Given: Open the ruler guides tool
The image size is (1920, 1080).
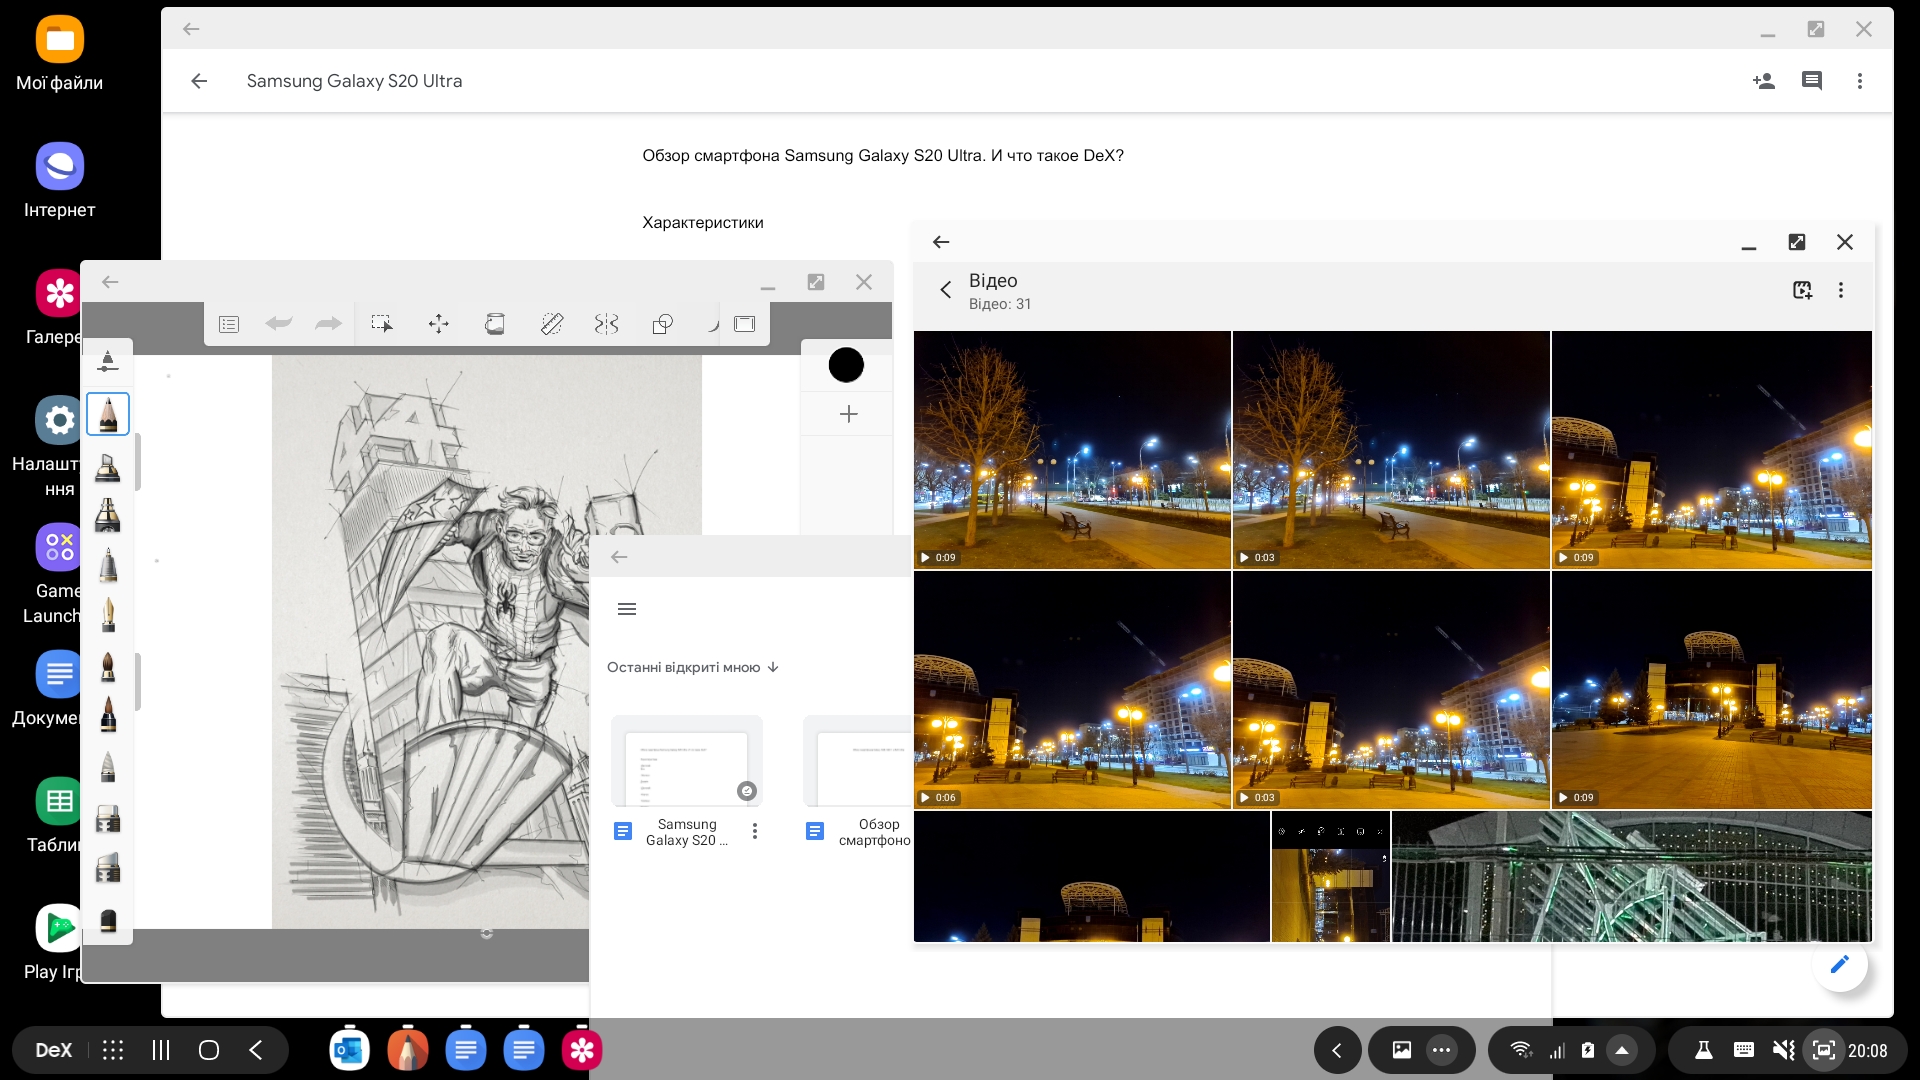Looking at the screenshot, I should [551, 323].
